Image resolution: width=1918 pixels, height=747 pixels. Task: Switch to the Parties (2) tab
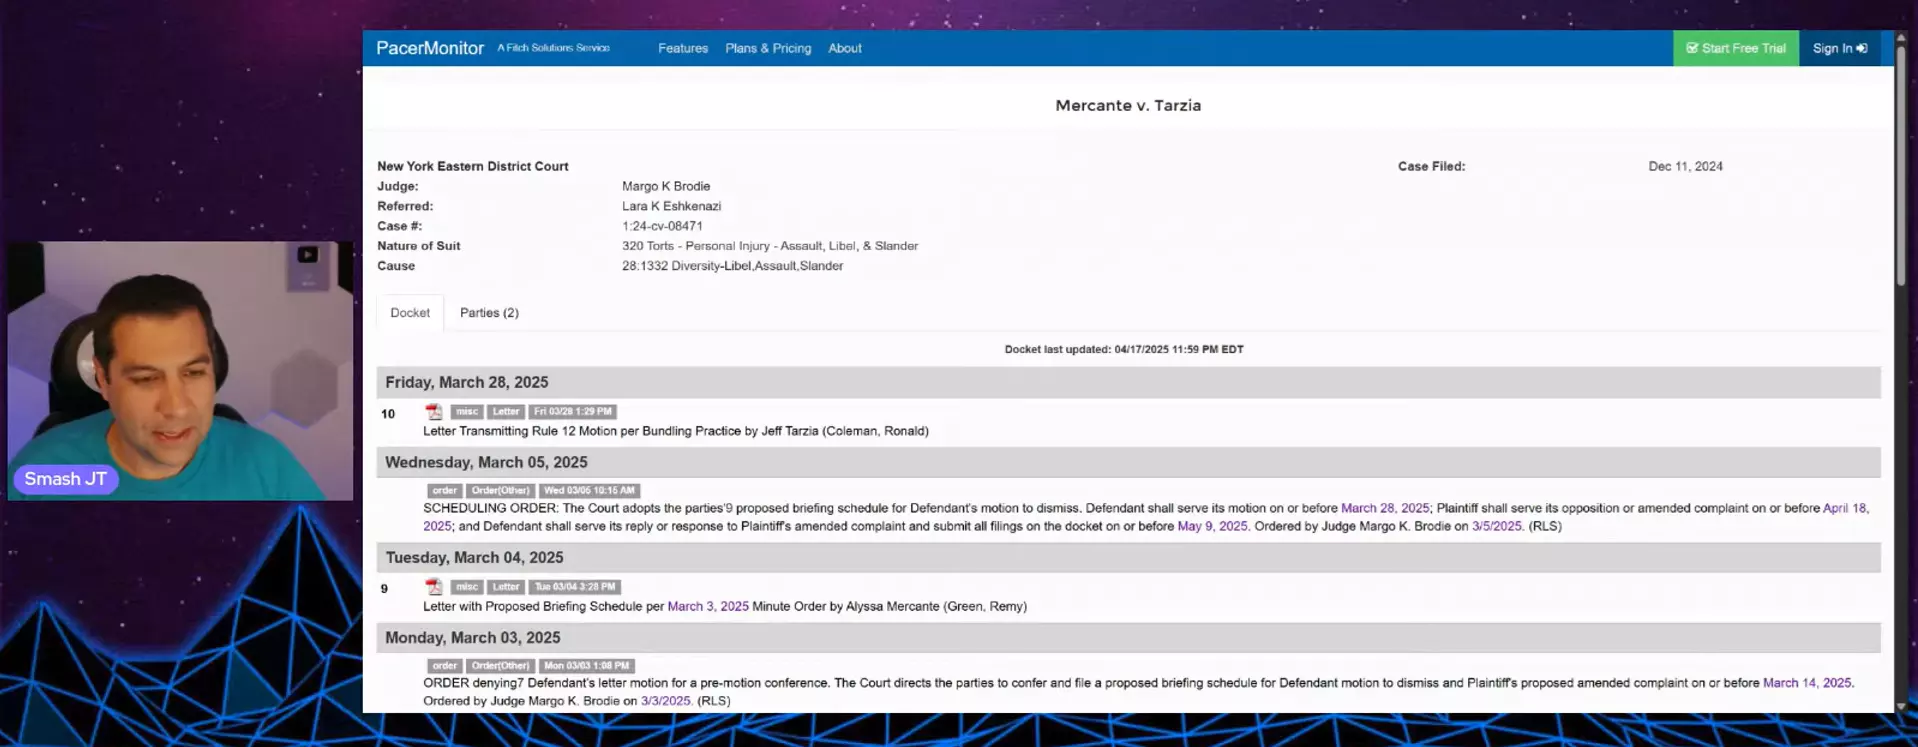[489, 313]
